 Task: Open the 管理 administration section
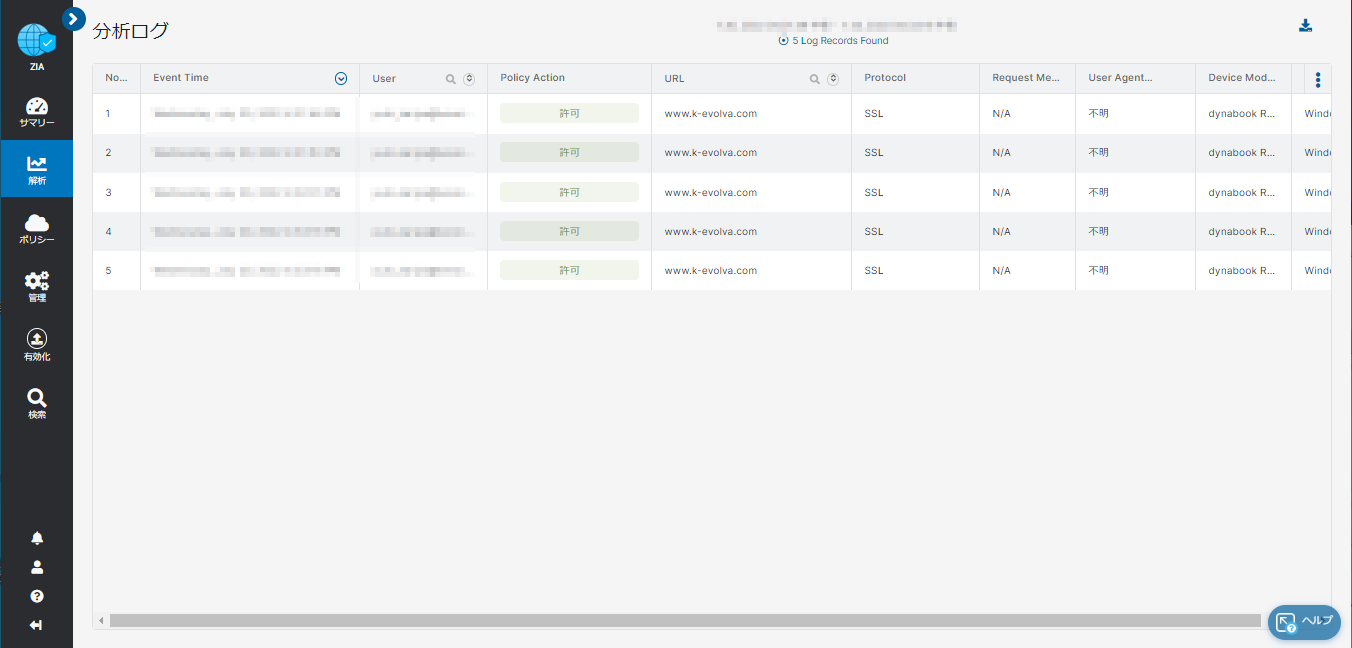37,287
